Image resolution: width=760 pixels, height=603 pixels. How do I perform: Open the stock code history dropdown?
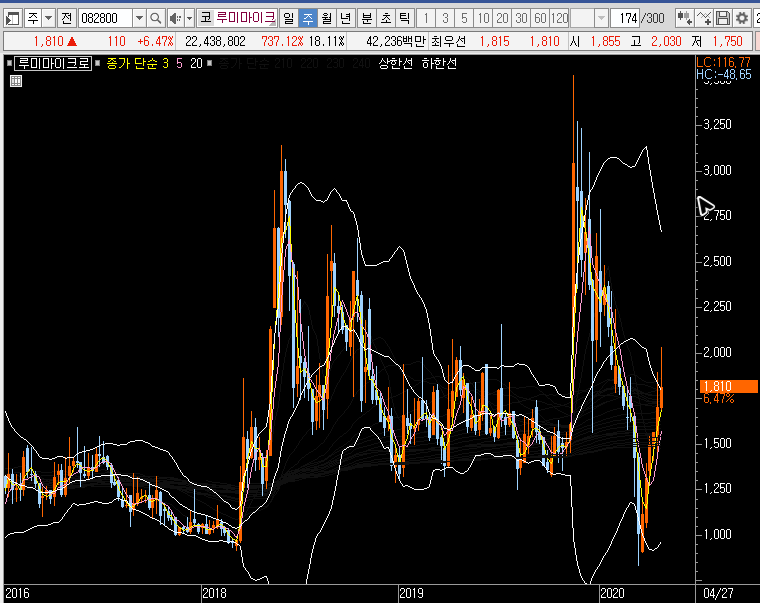coord(139,19)
